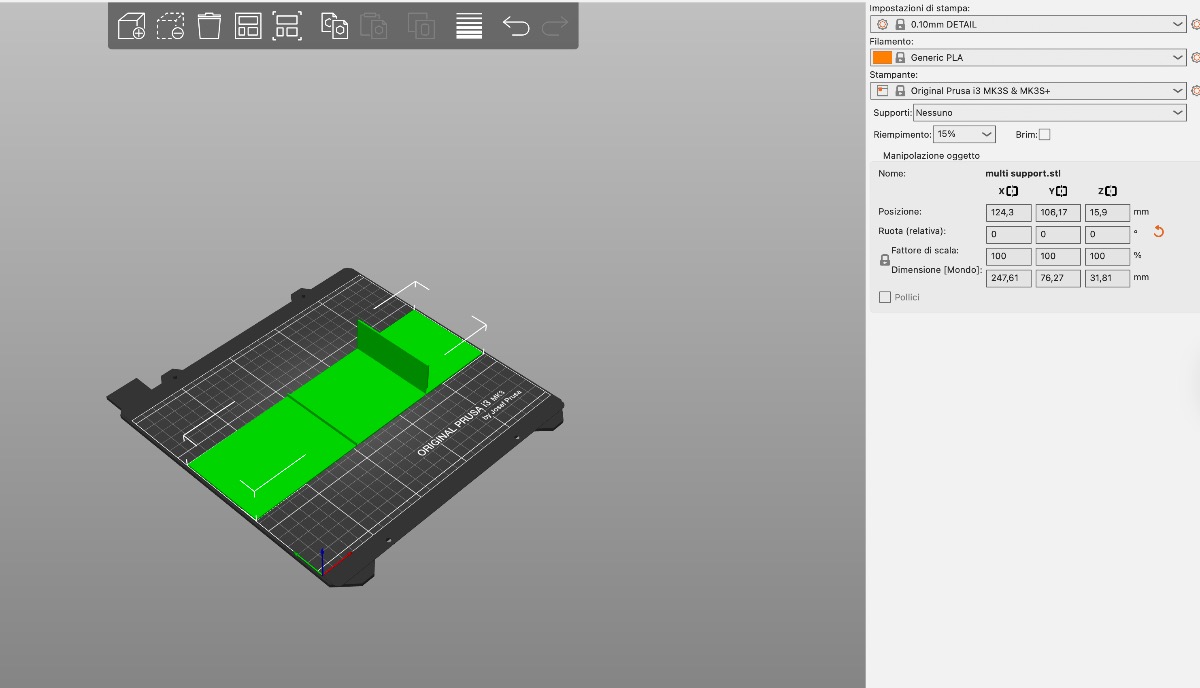Click the Posizione X field 124,3
Image resolution: width=1200 pixels, height=688 pixels.
tap(1008, 212)
